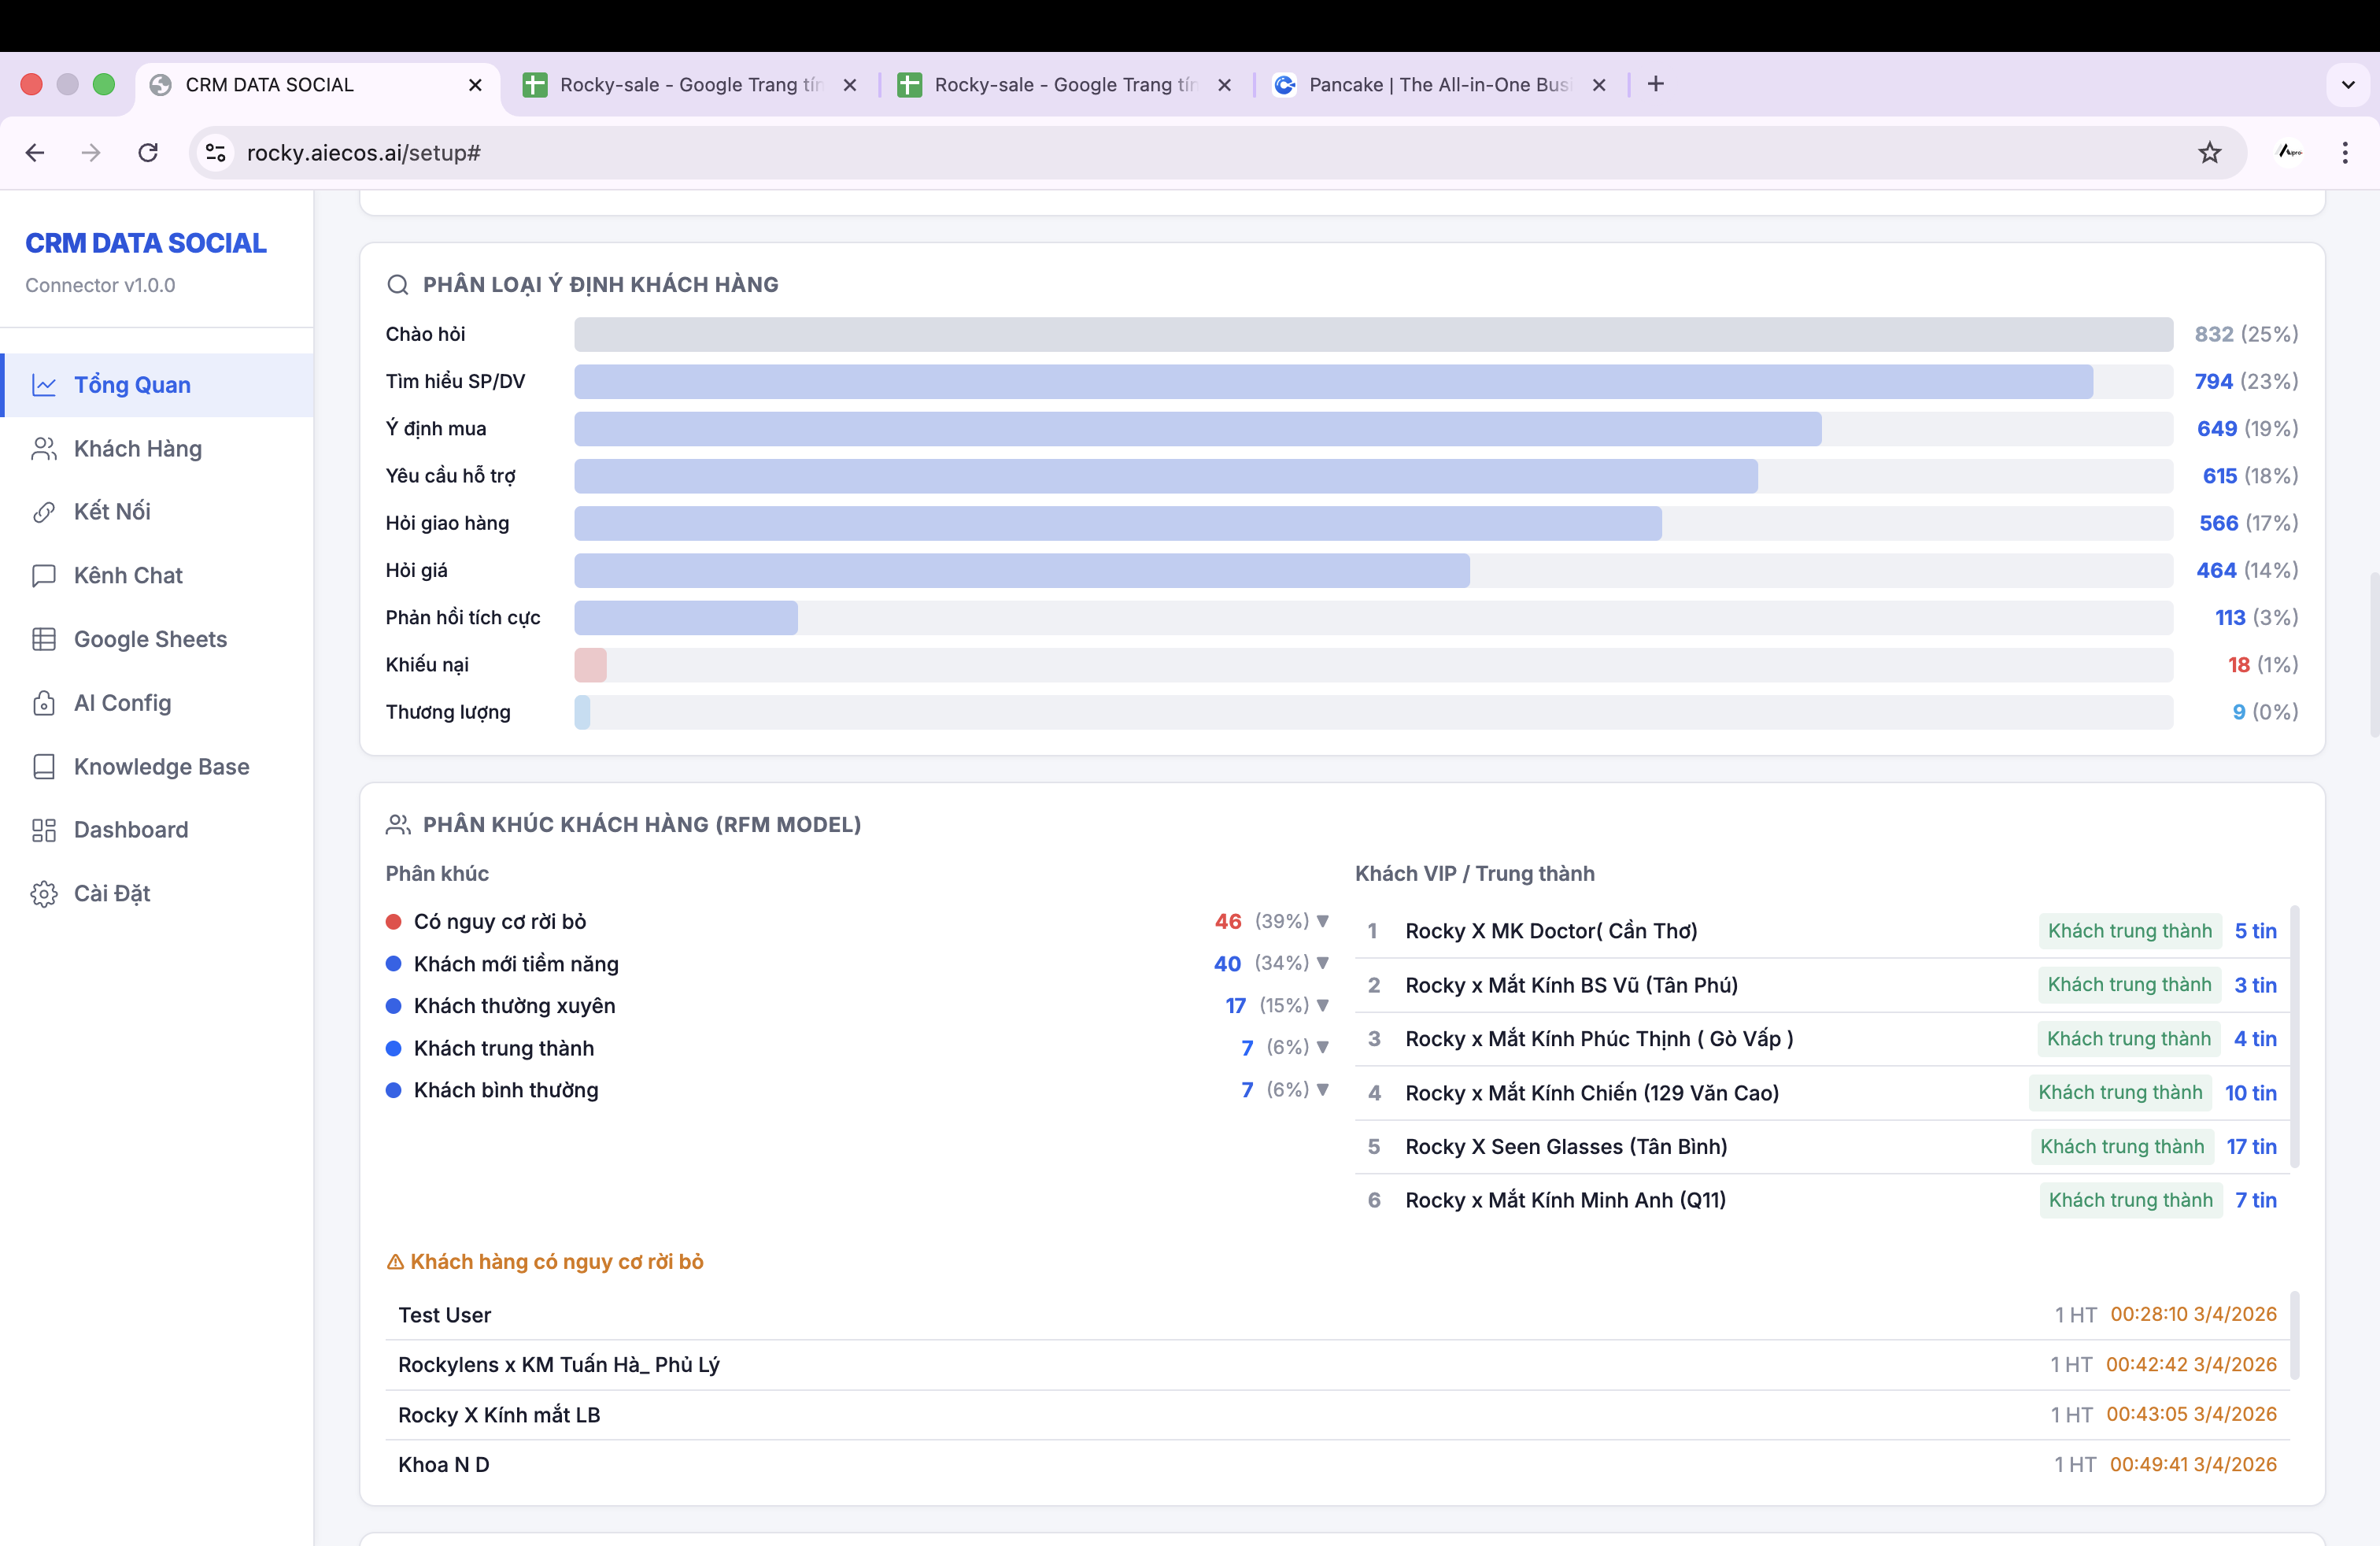Click the red Khiếu nại bar

pyautogui.click(x=590, y=665)
